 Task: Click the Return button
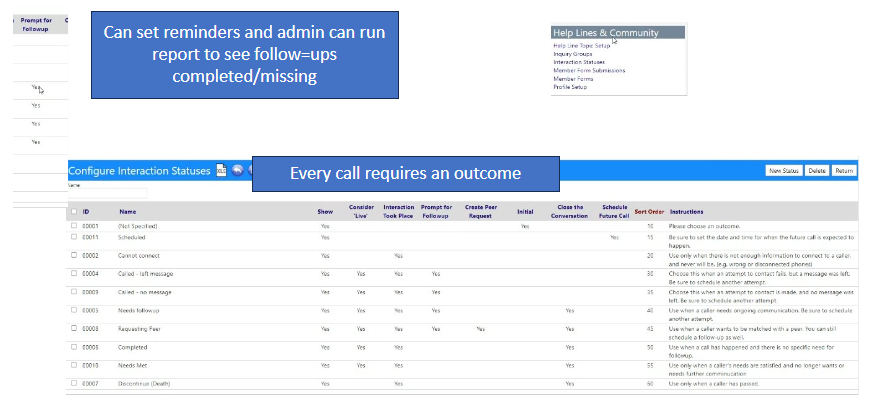pyautogui.click(x=843, y=171)
